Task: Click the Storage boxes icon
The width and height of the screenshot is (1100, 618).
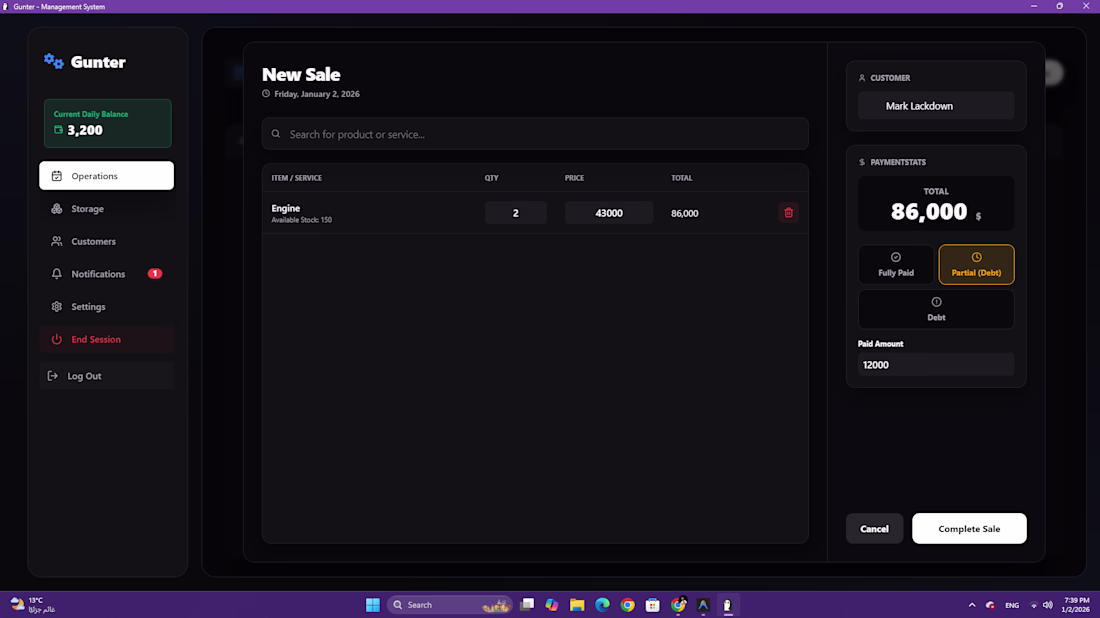Action: 57,208
